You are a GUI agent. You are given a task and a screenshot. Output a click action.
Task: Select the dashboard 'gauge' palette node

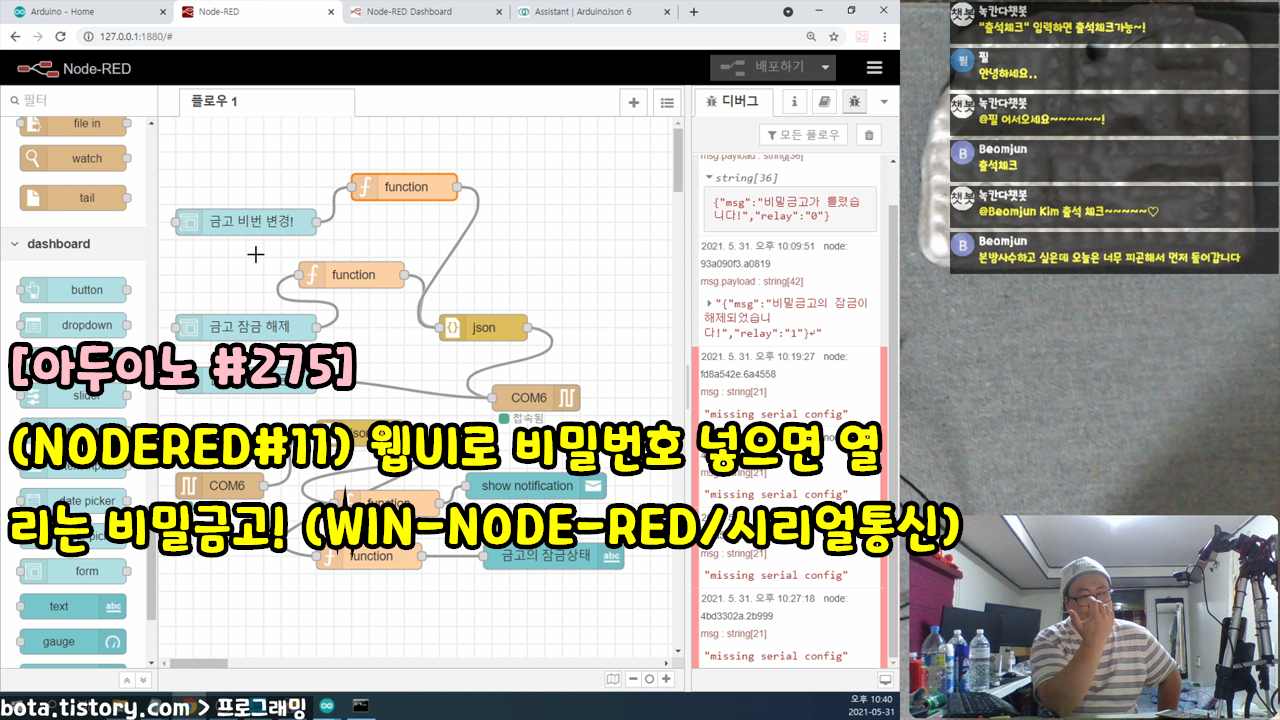tap(74, 642)
